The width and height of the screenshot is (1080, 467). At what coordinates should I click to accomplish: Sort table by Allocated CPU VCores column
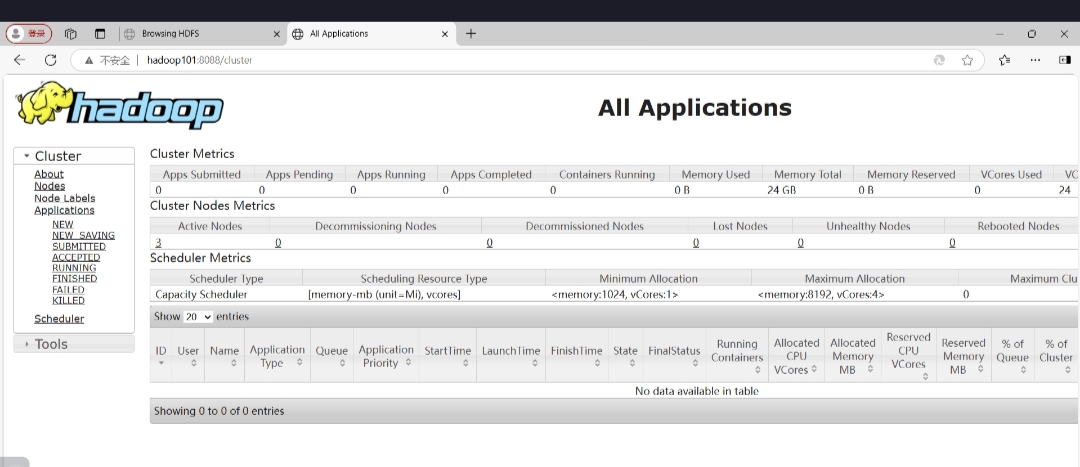pos(796,355)
